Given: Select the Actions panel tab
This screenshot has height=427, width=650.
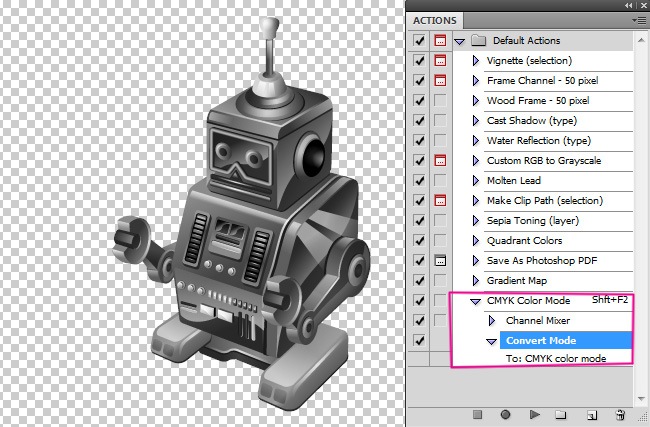Looking at the screenshot, I should (434, 20).
